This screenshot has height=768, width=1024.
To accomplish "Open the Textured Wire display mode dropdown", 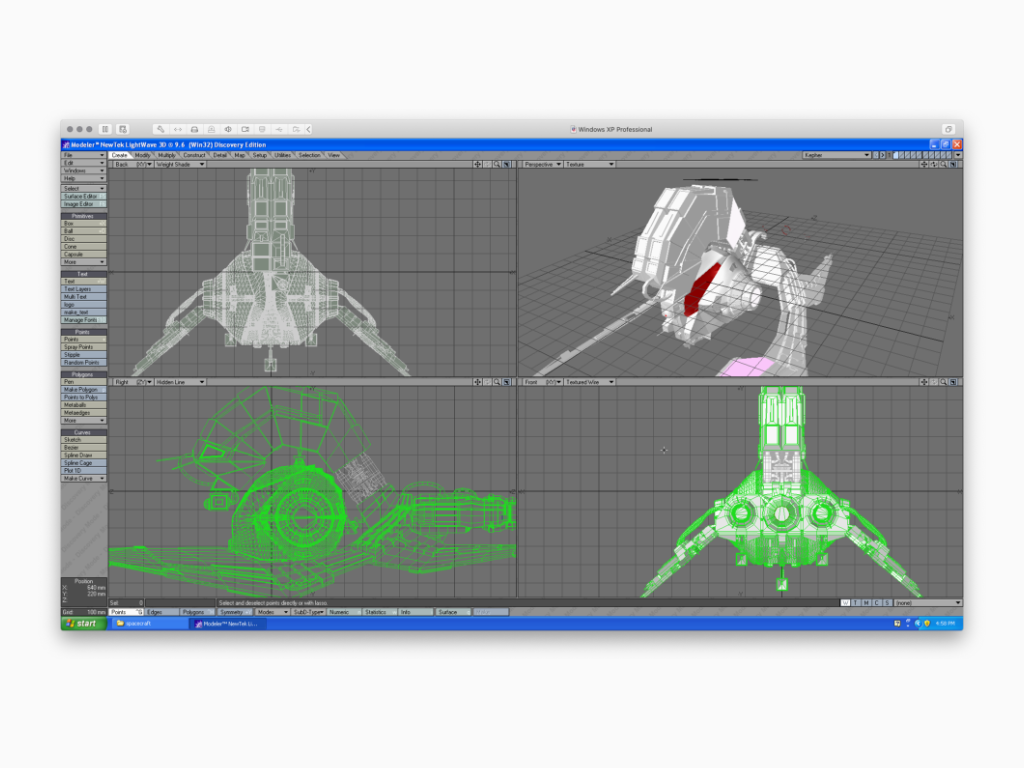I will 590,382.
